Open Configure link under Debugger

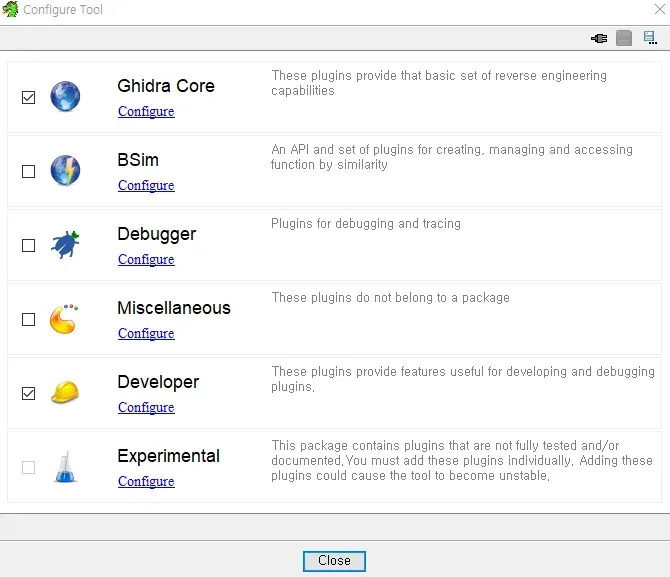pos(146,259)
